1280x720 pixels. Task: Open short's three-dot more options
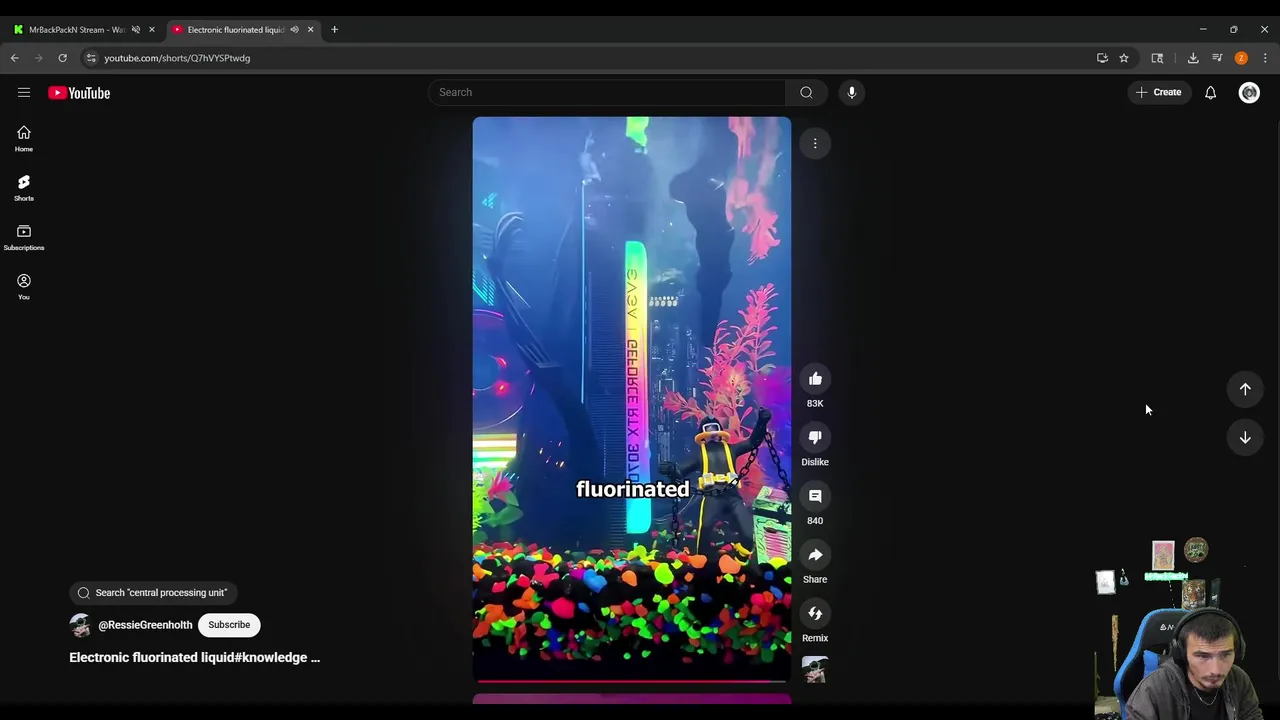[x=815, y=144]
